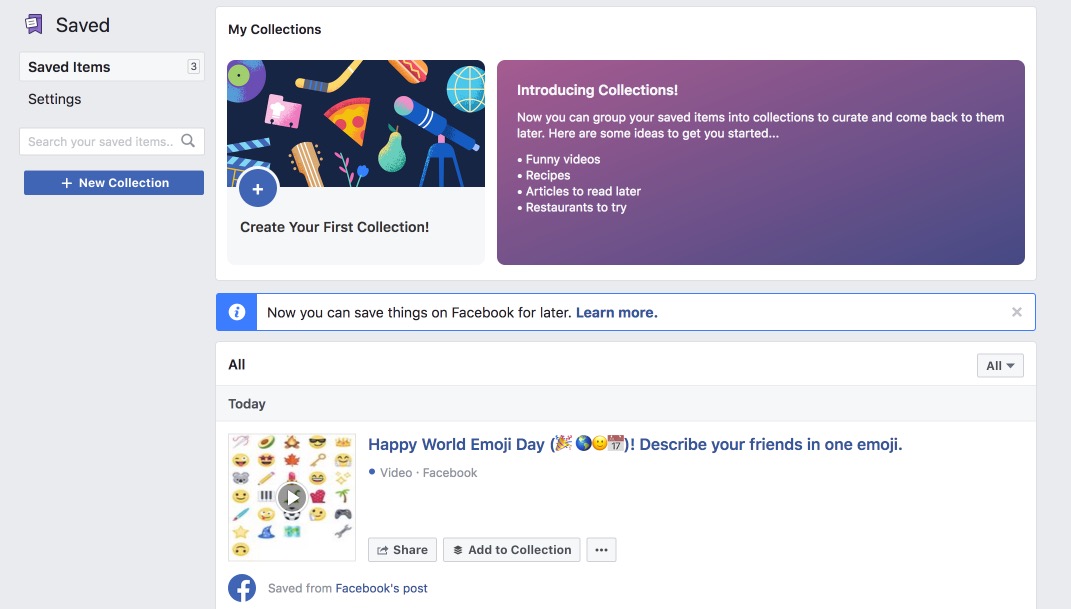
Task: Click the Today section label
Action: 247,403
